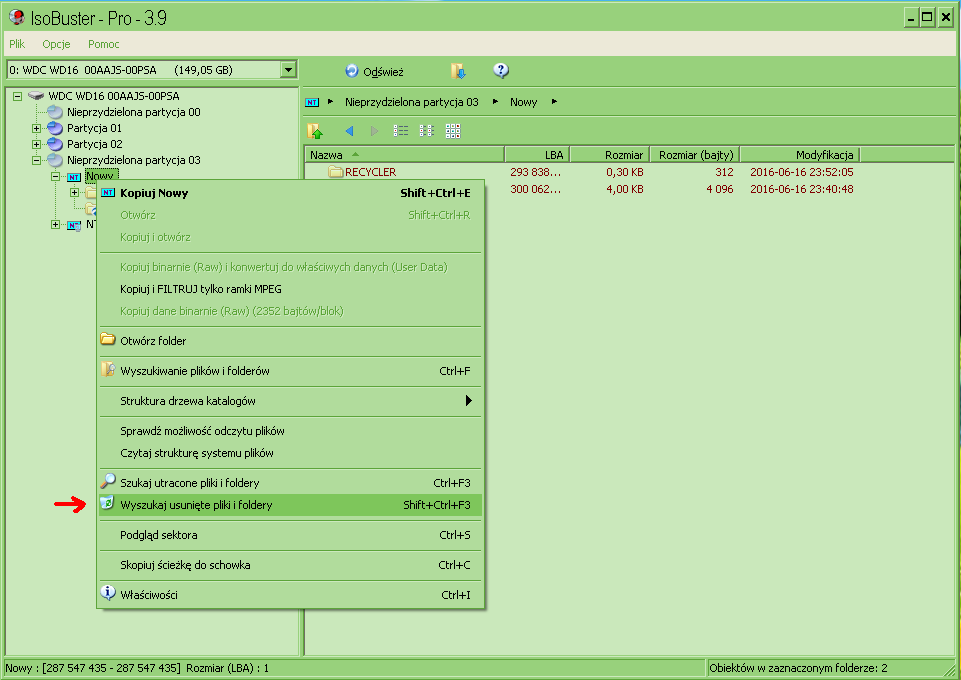Click the NT icon of the last tree node

tap(74, 225)
